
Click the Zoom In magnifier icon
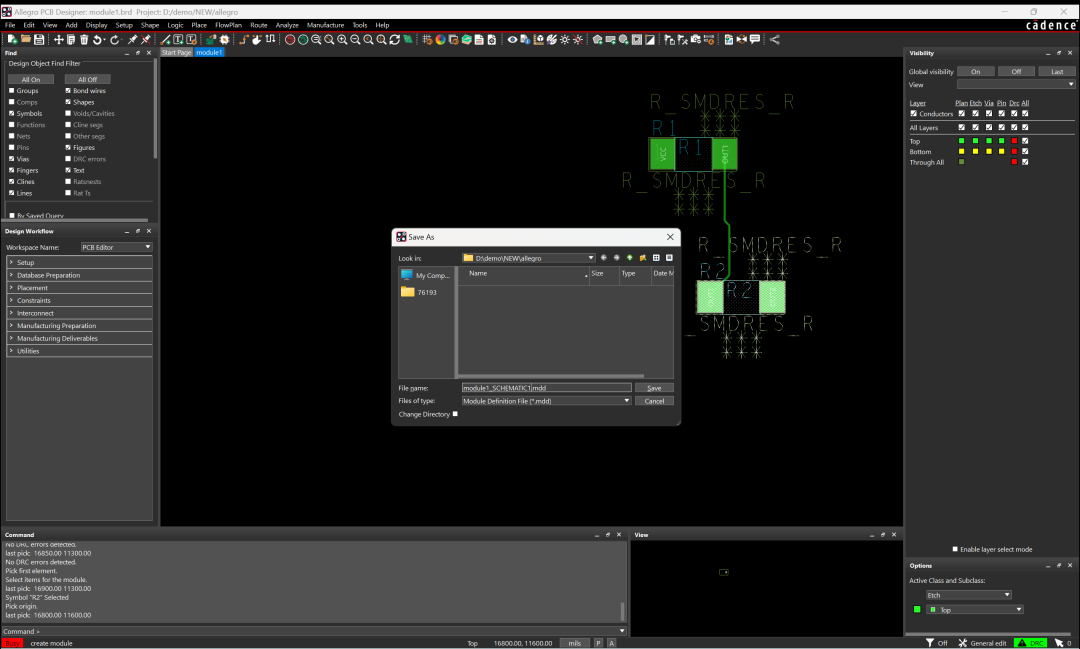[x=343, y=39]
